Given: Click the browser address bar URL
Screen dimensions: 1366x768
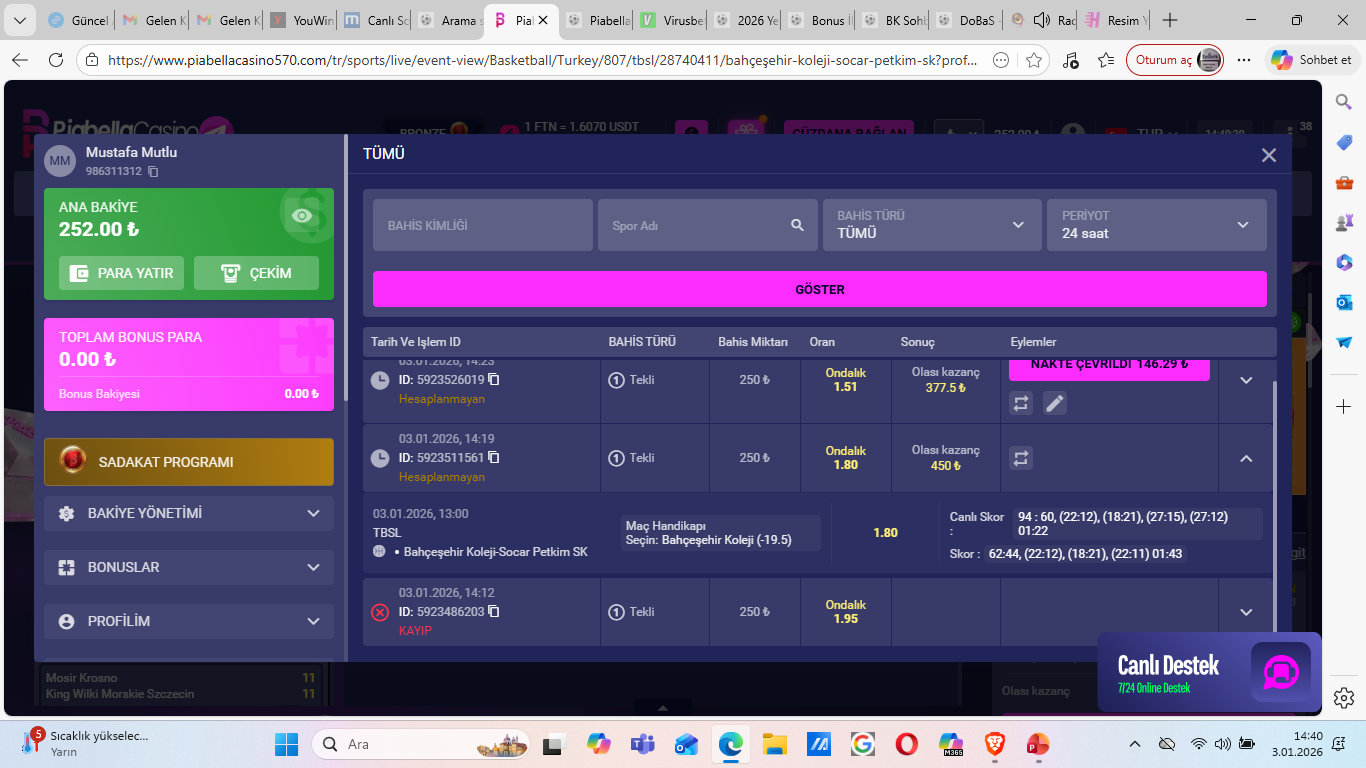Looking at the screenshot, I should [543, 60].
